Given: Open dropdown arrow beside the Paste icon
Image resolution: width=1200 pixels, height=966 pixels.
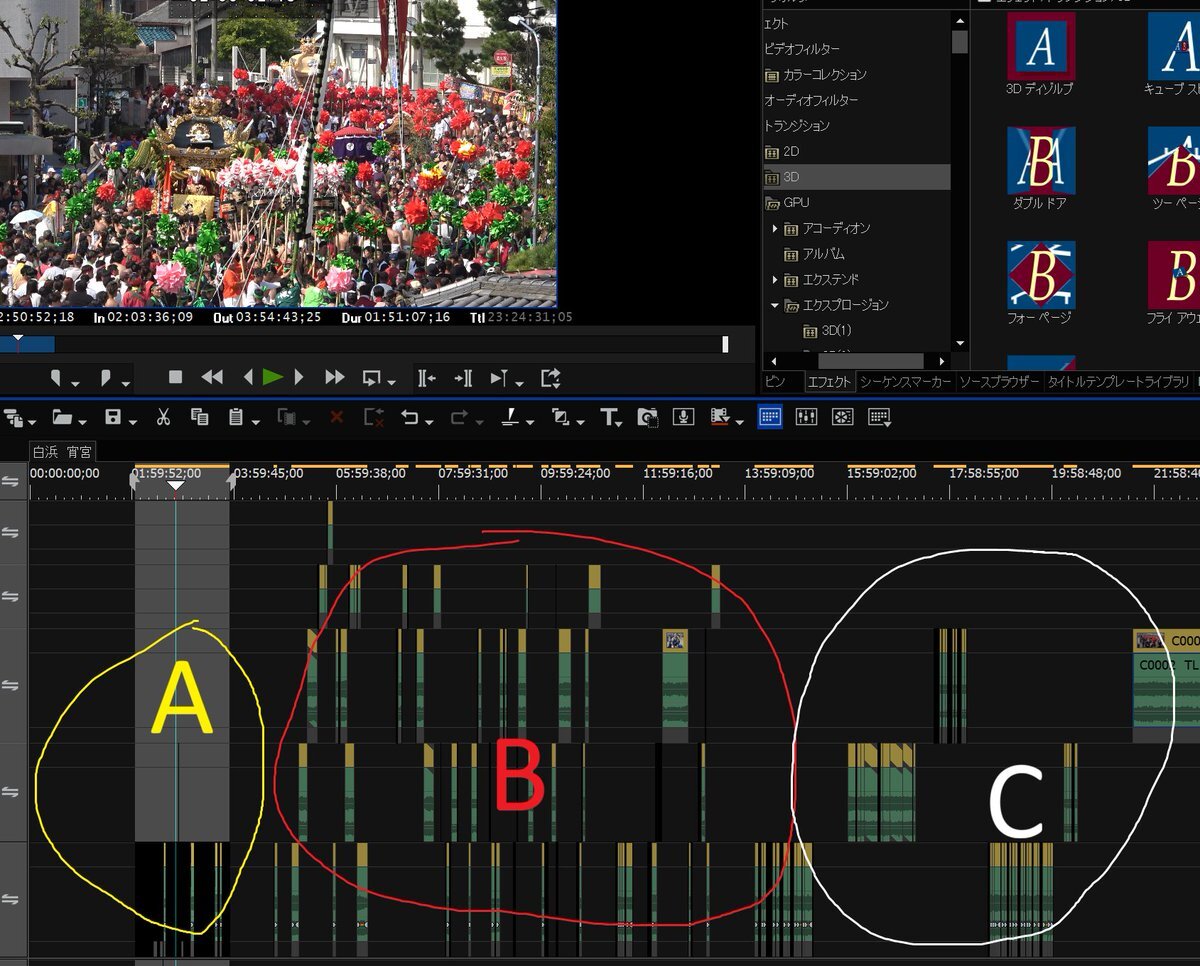Looking at the screenshot, I should pos(256,423).
